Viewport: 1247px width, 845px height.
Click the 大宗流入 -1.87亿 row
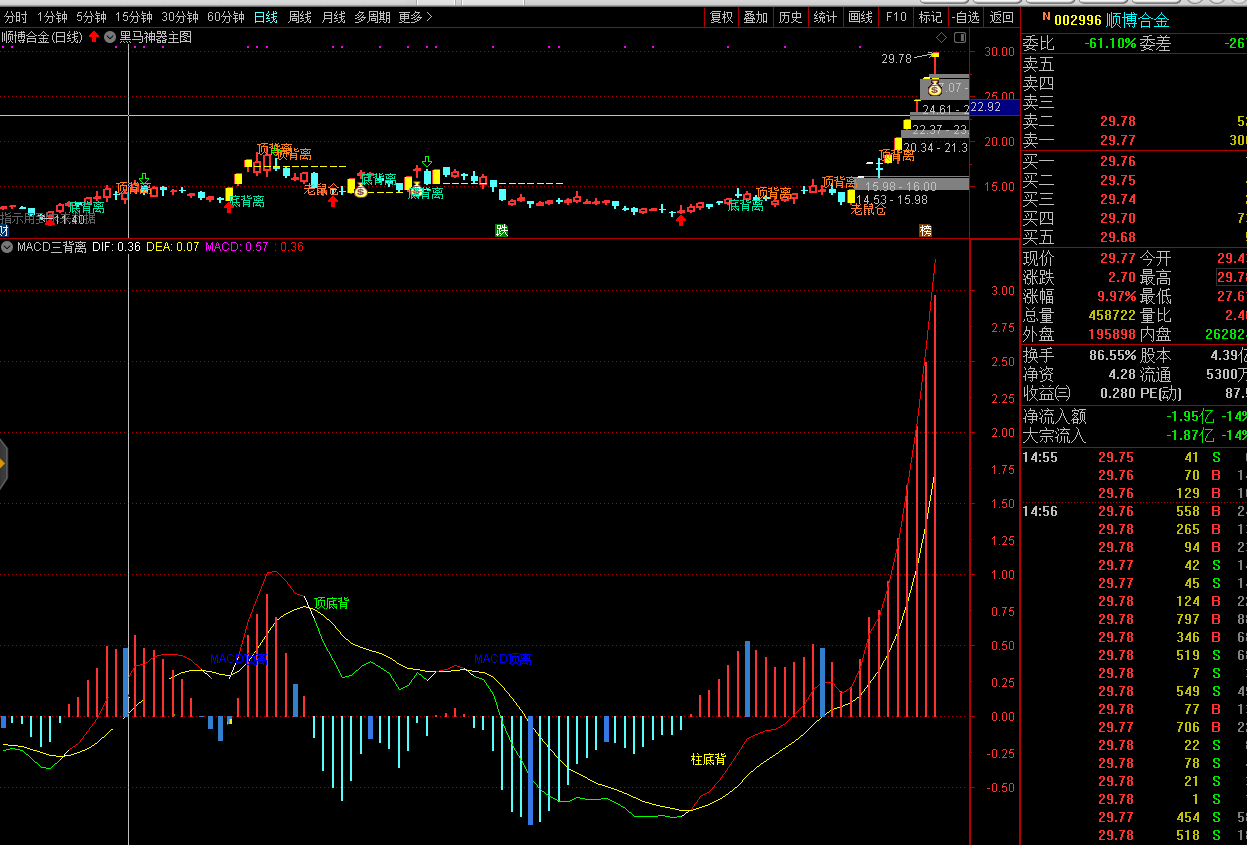(1134, 435)
